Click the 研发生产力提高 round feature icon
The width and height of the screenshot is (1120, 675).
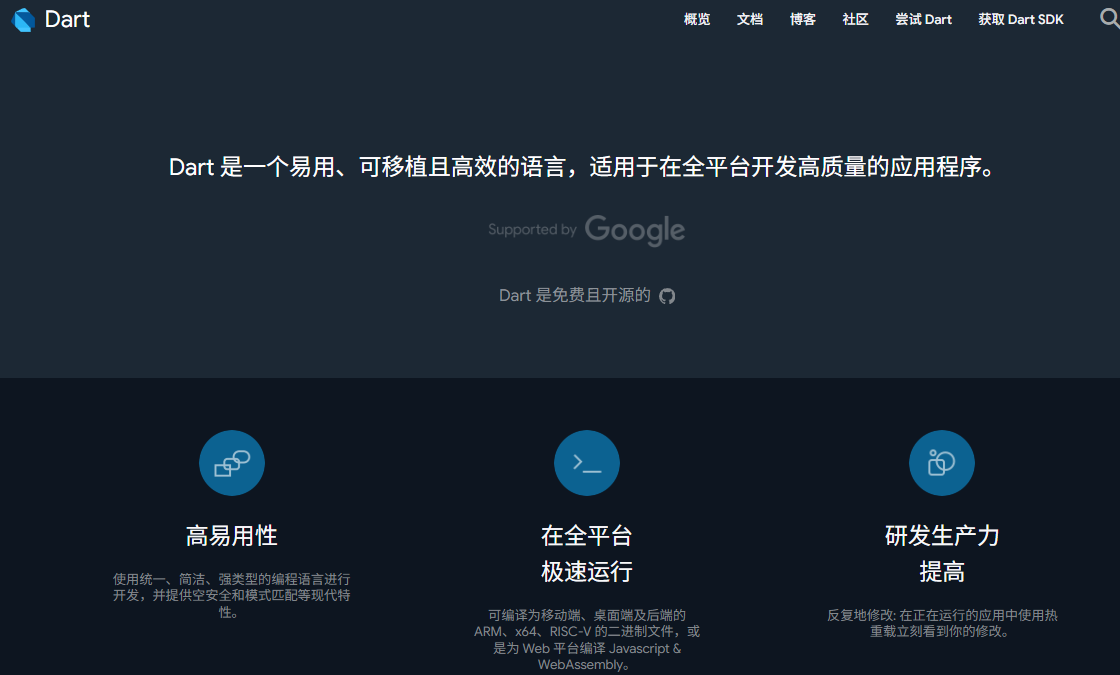pyautogui.click(x=941, y=463)
